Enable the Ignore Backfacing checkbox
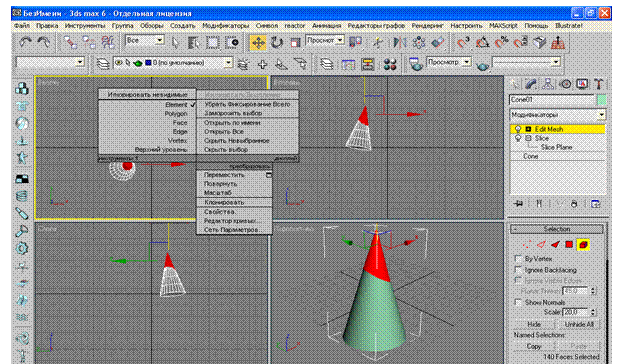 point(518,270)
